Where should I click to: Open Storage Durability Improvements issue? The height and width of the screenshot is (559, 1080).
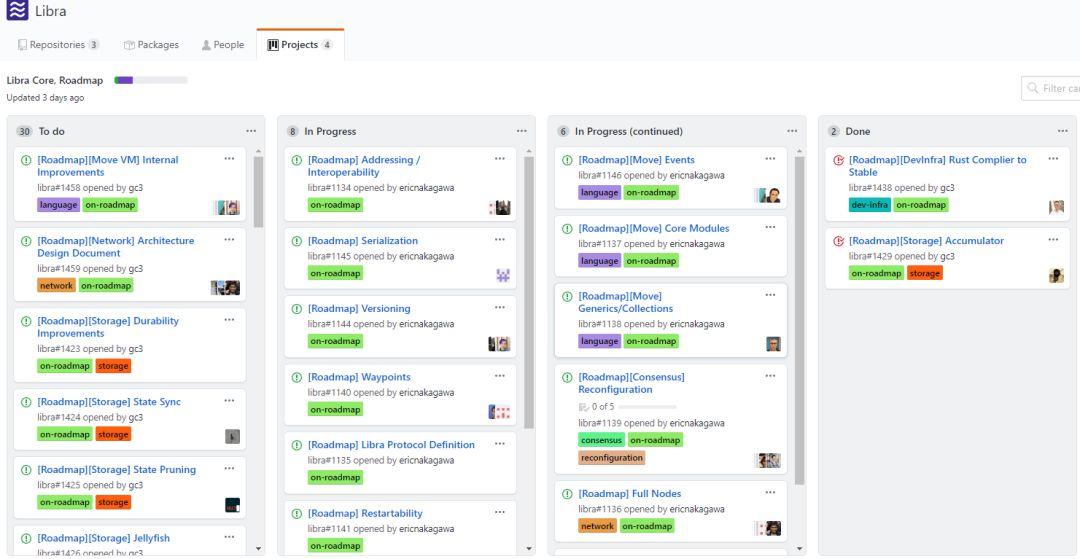coord(107,327)
